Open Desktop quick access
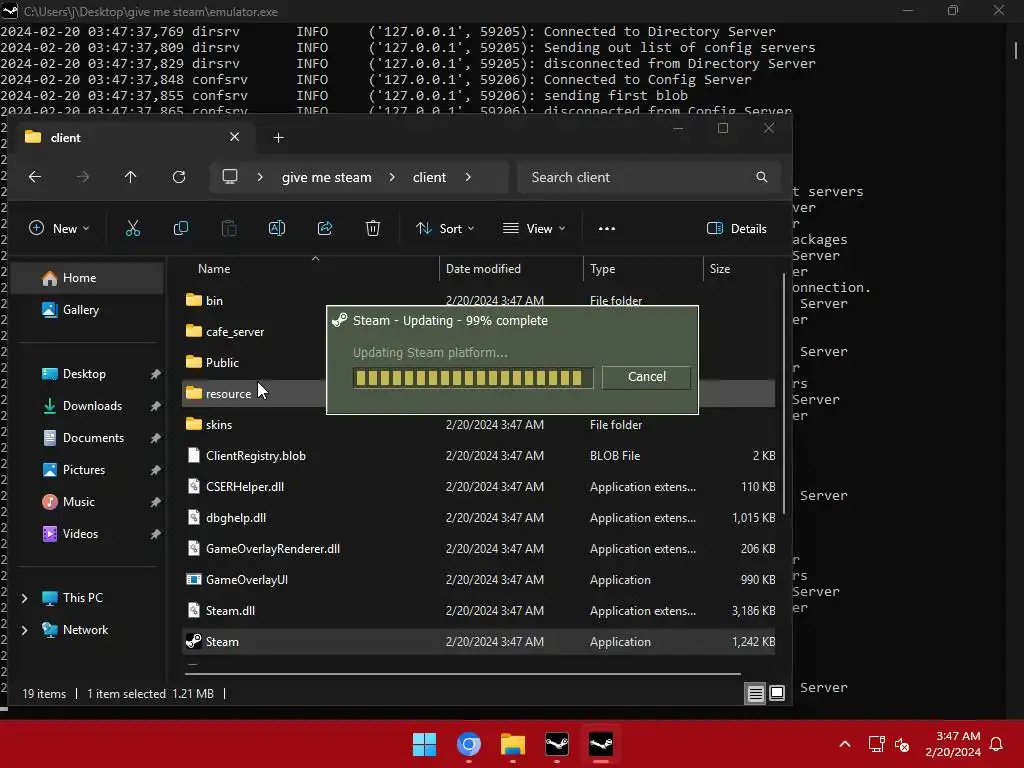Viewport: 1024px width, 768px height. coord(88,374)
